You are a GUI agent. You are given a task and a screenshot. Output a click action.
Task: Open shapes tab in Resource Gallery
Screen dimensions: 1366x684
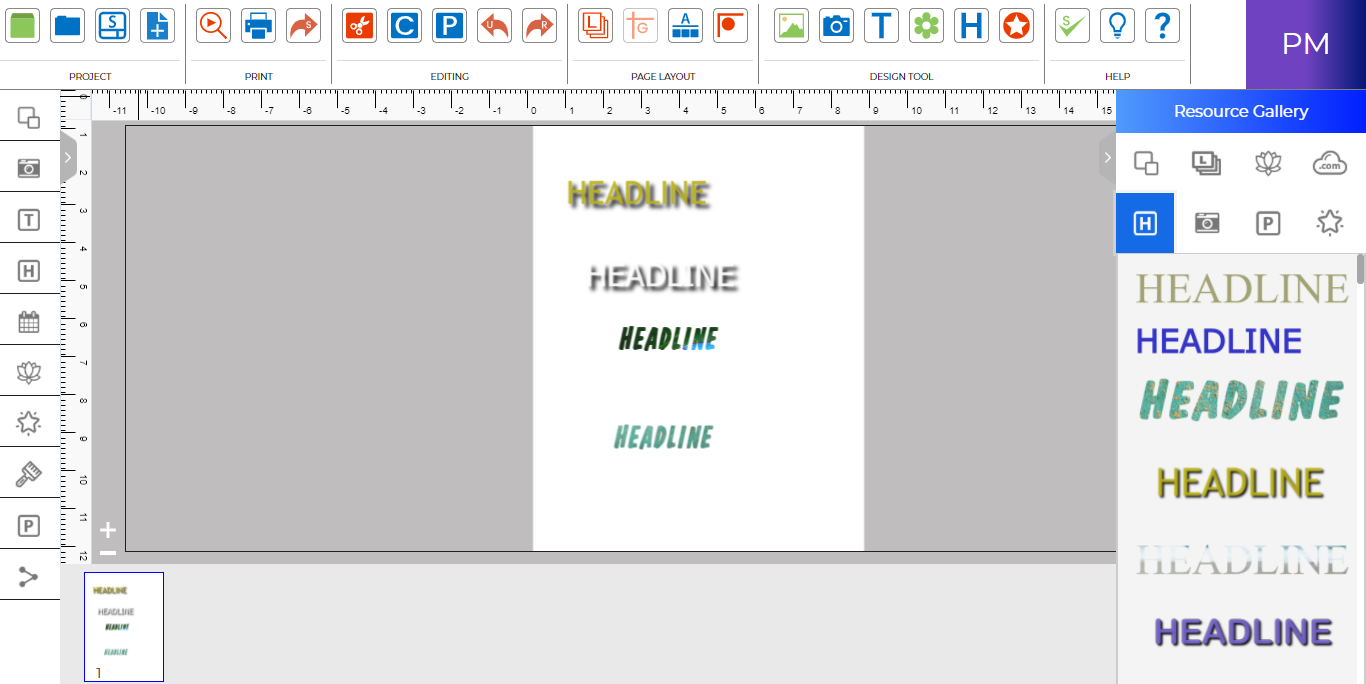point(1146,163)
